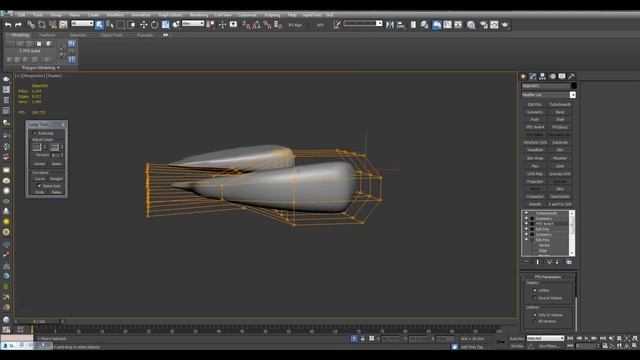
Task: Open the Edit menu
Action: point(21,15)
